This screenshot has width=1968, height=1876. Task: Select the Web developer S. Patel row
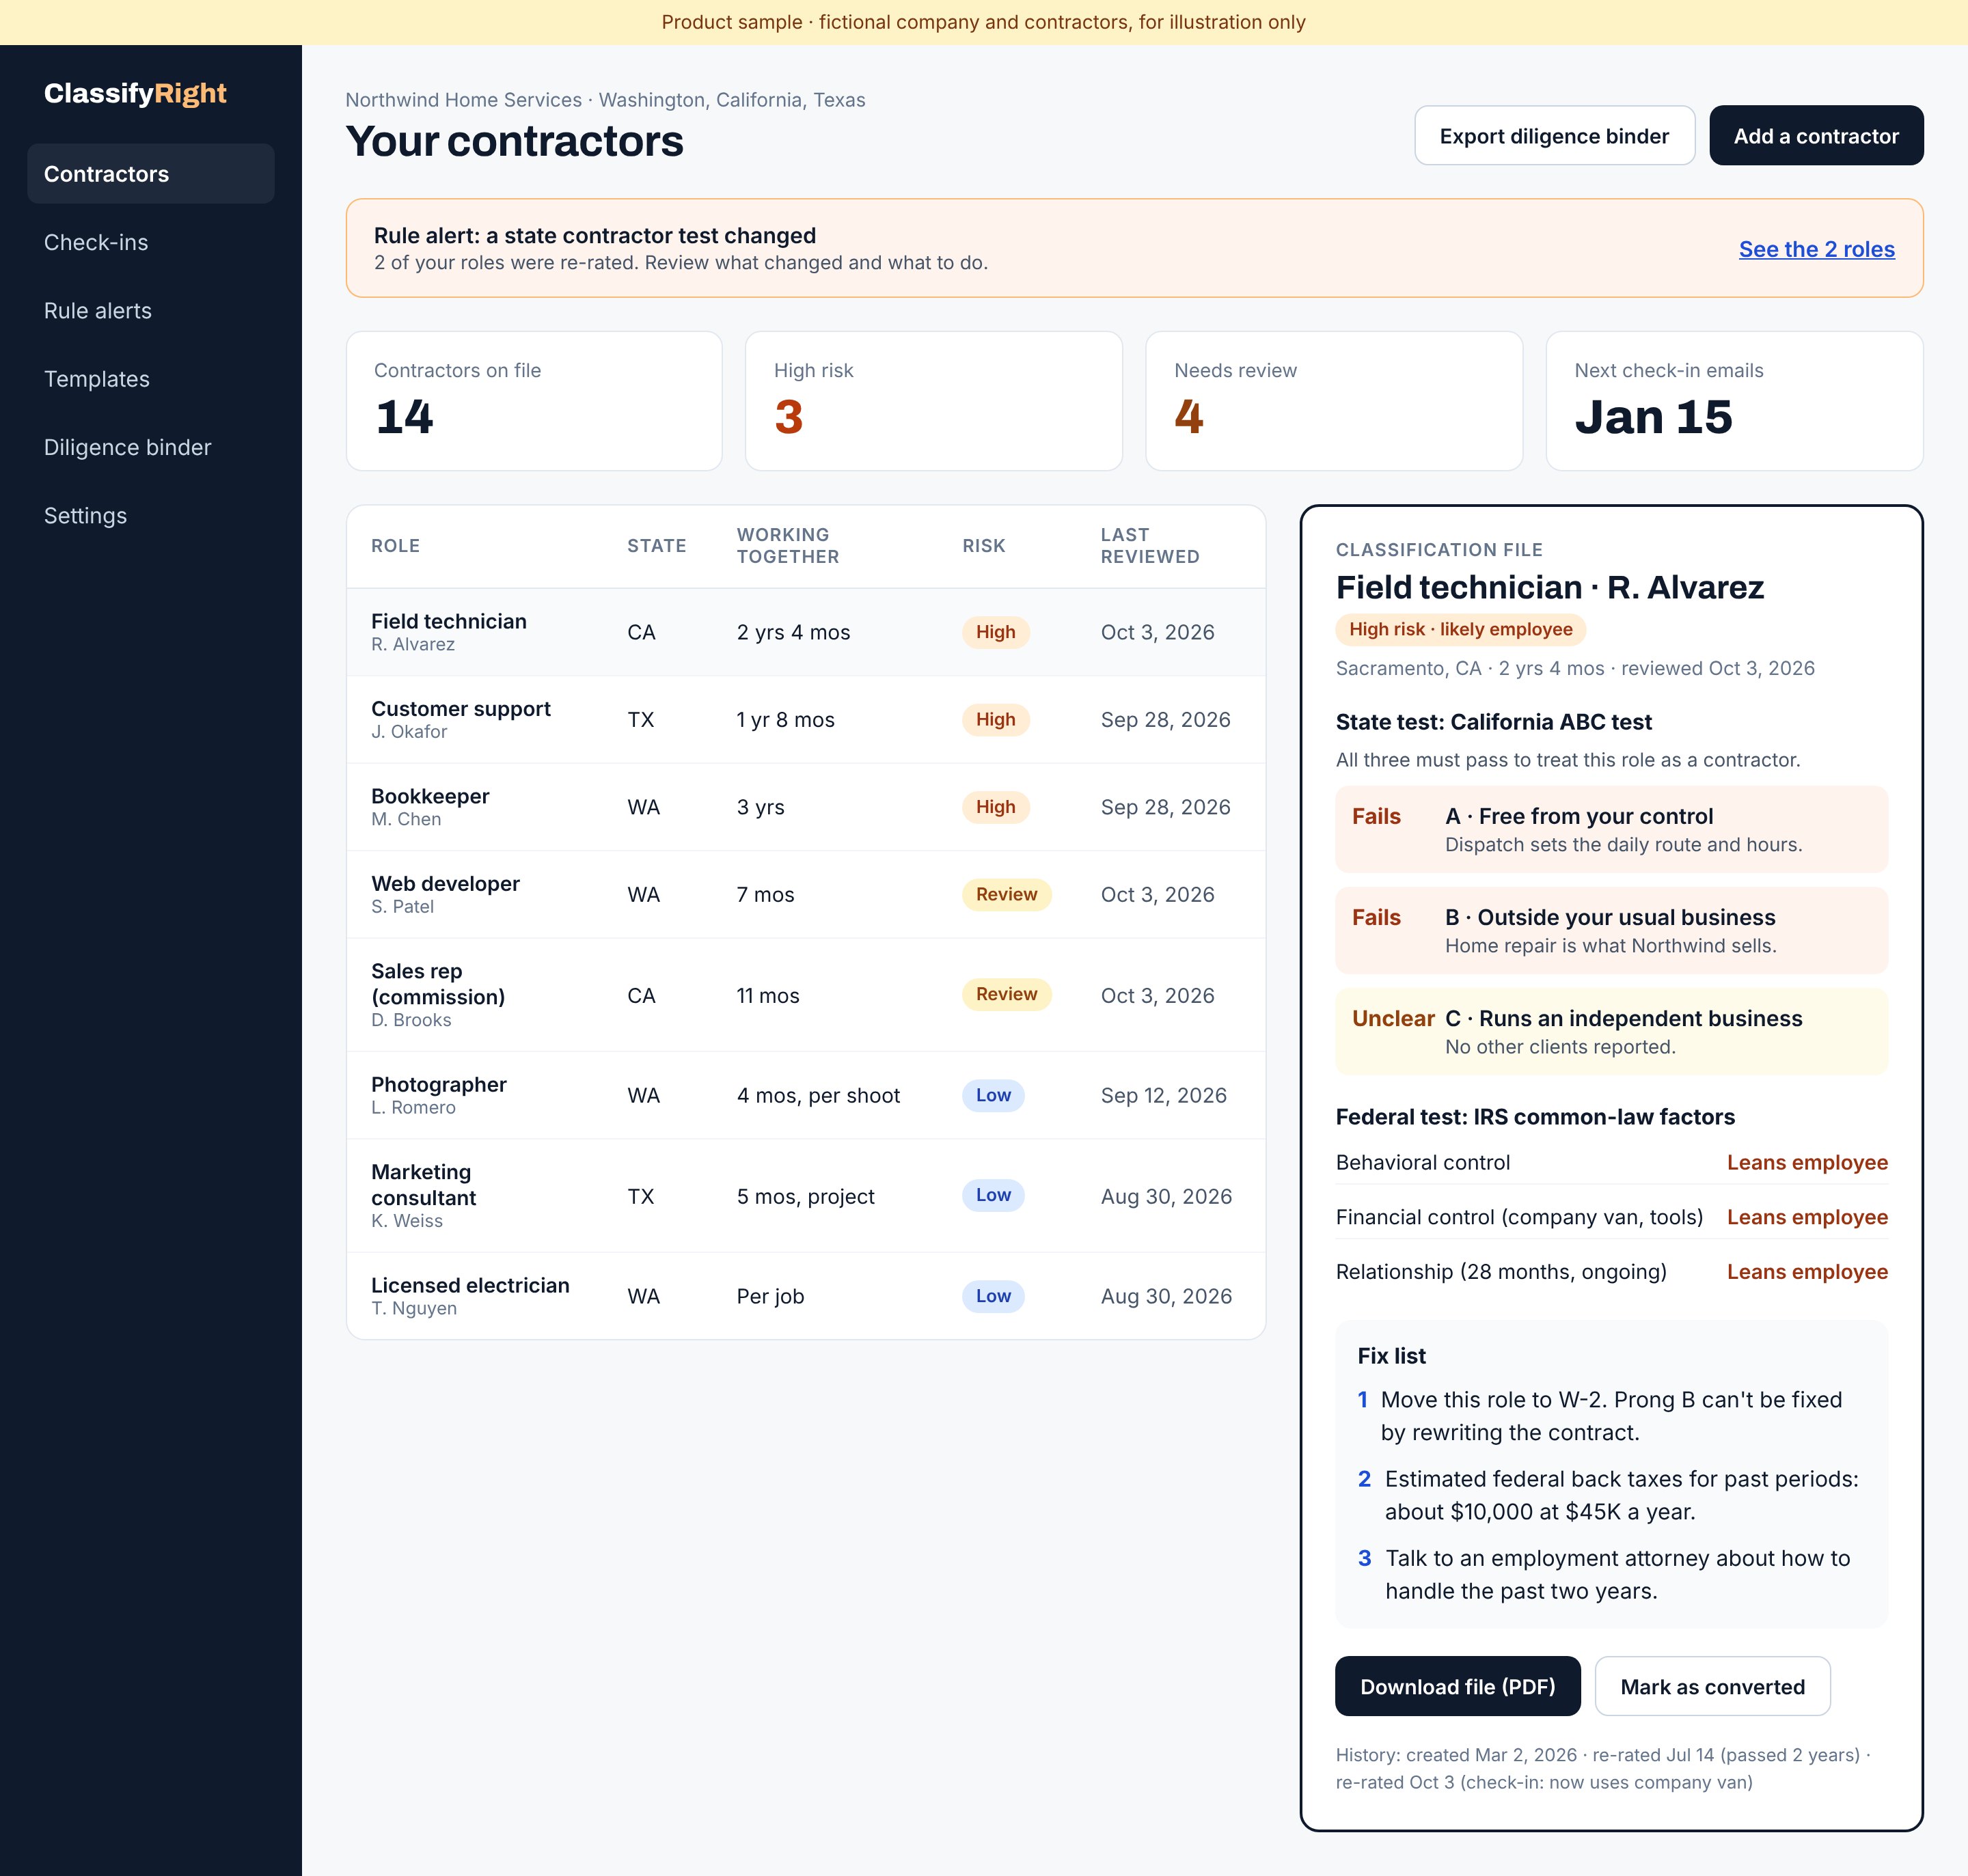click(806, 895)
